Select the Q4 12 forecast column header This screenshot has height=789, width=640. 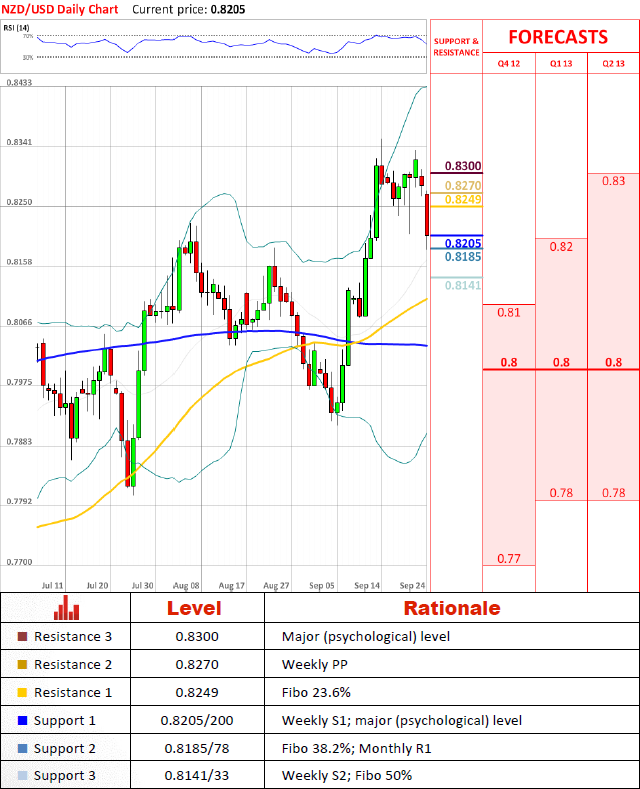click(509, 63)
